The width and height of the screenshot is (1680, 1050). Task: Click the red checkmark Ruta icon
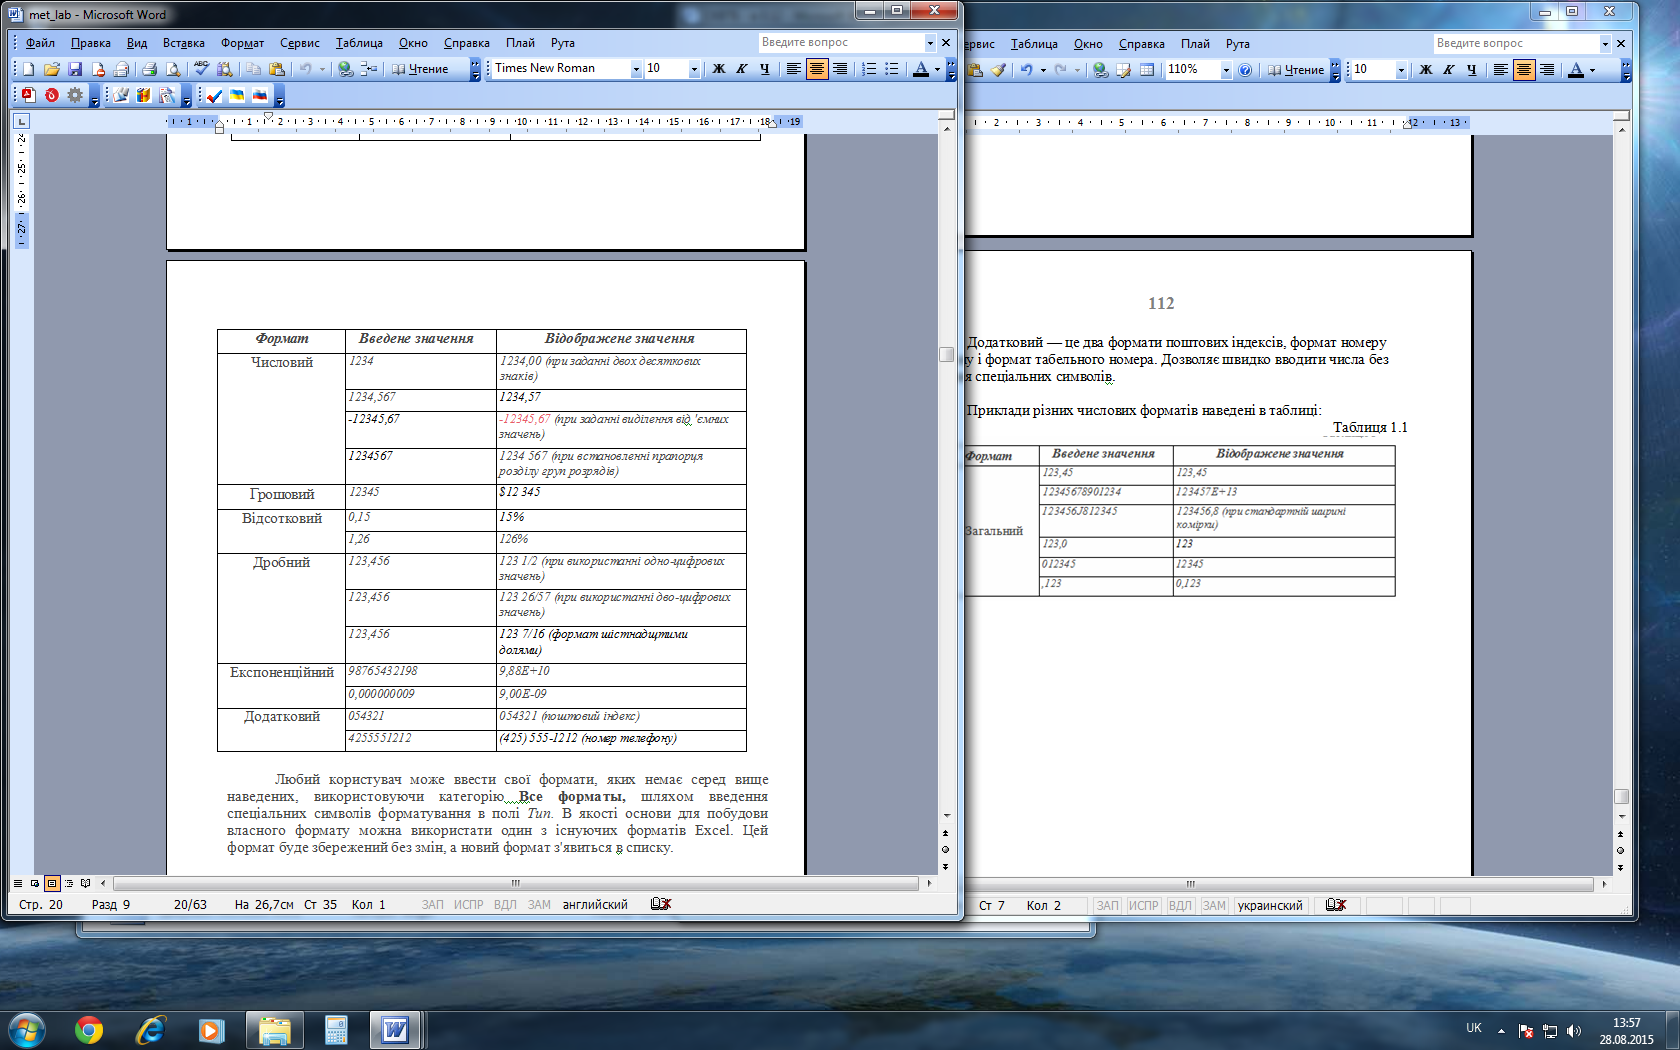click(214, 96)
